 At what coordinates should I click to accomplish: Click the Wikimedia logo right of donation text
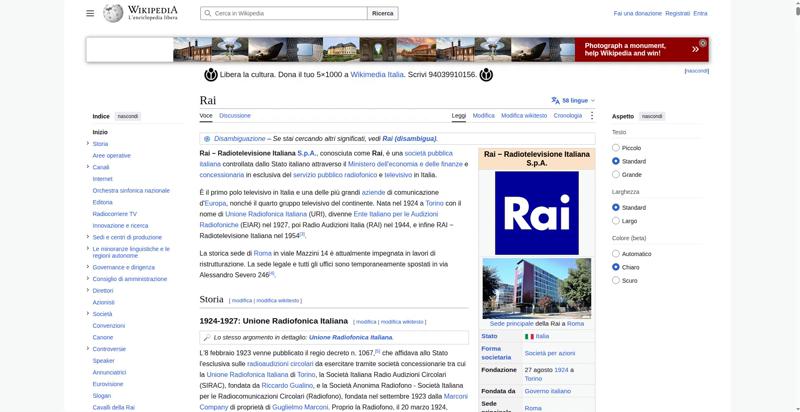pyautogui.click(x=486, y=75)
